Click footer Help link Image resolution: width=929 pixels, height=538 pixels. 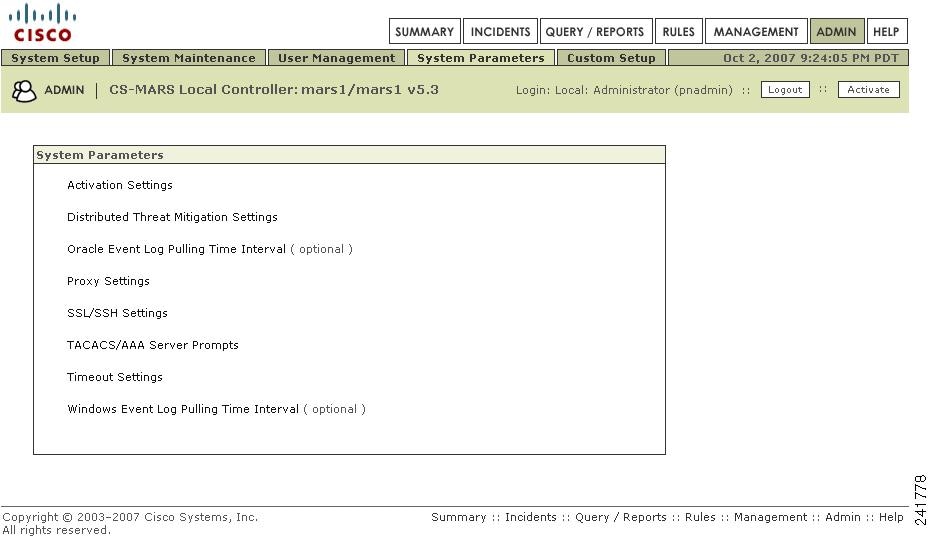[891, 517]
